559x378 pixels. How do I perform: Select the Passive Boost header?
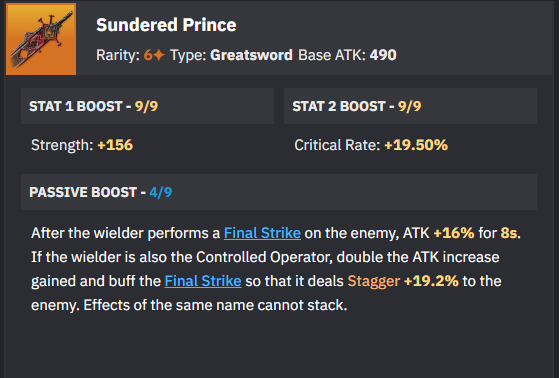point(279,192)
